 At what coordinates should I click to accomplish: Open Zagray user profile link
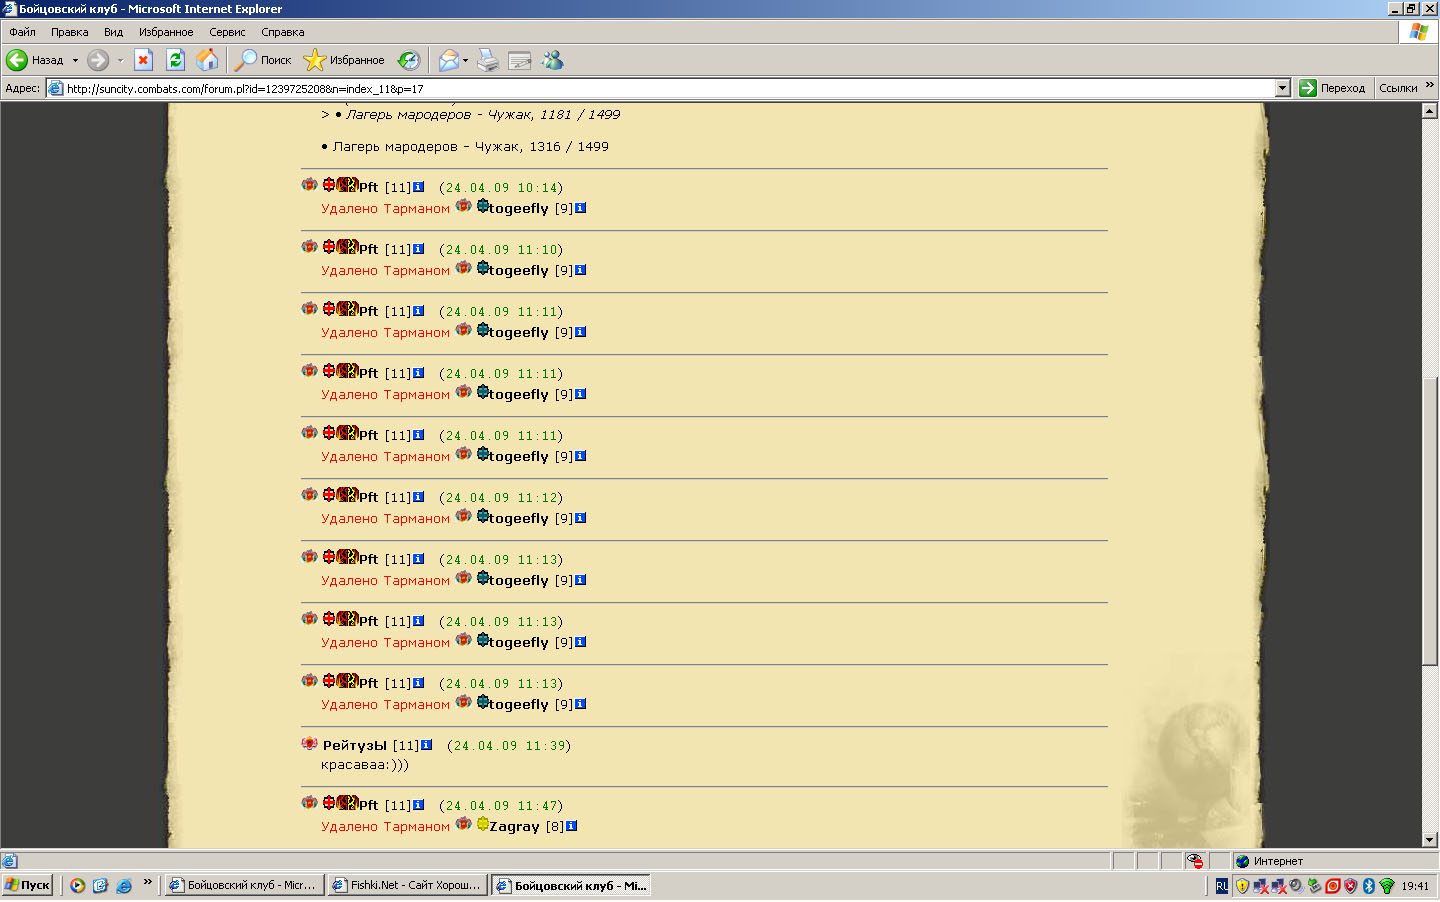tap(514, 826)
